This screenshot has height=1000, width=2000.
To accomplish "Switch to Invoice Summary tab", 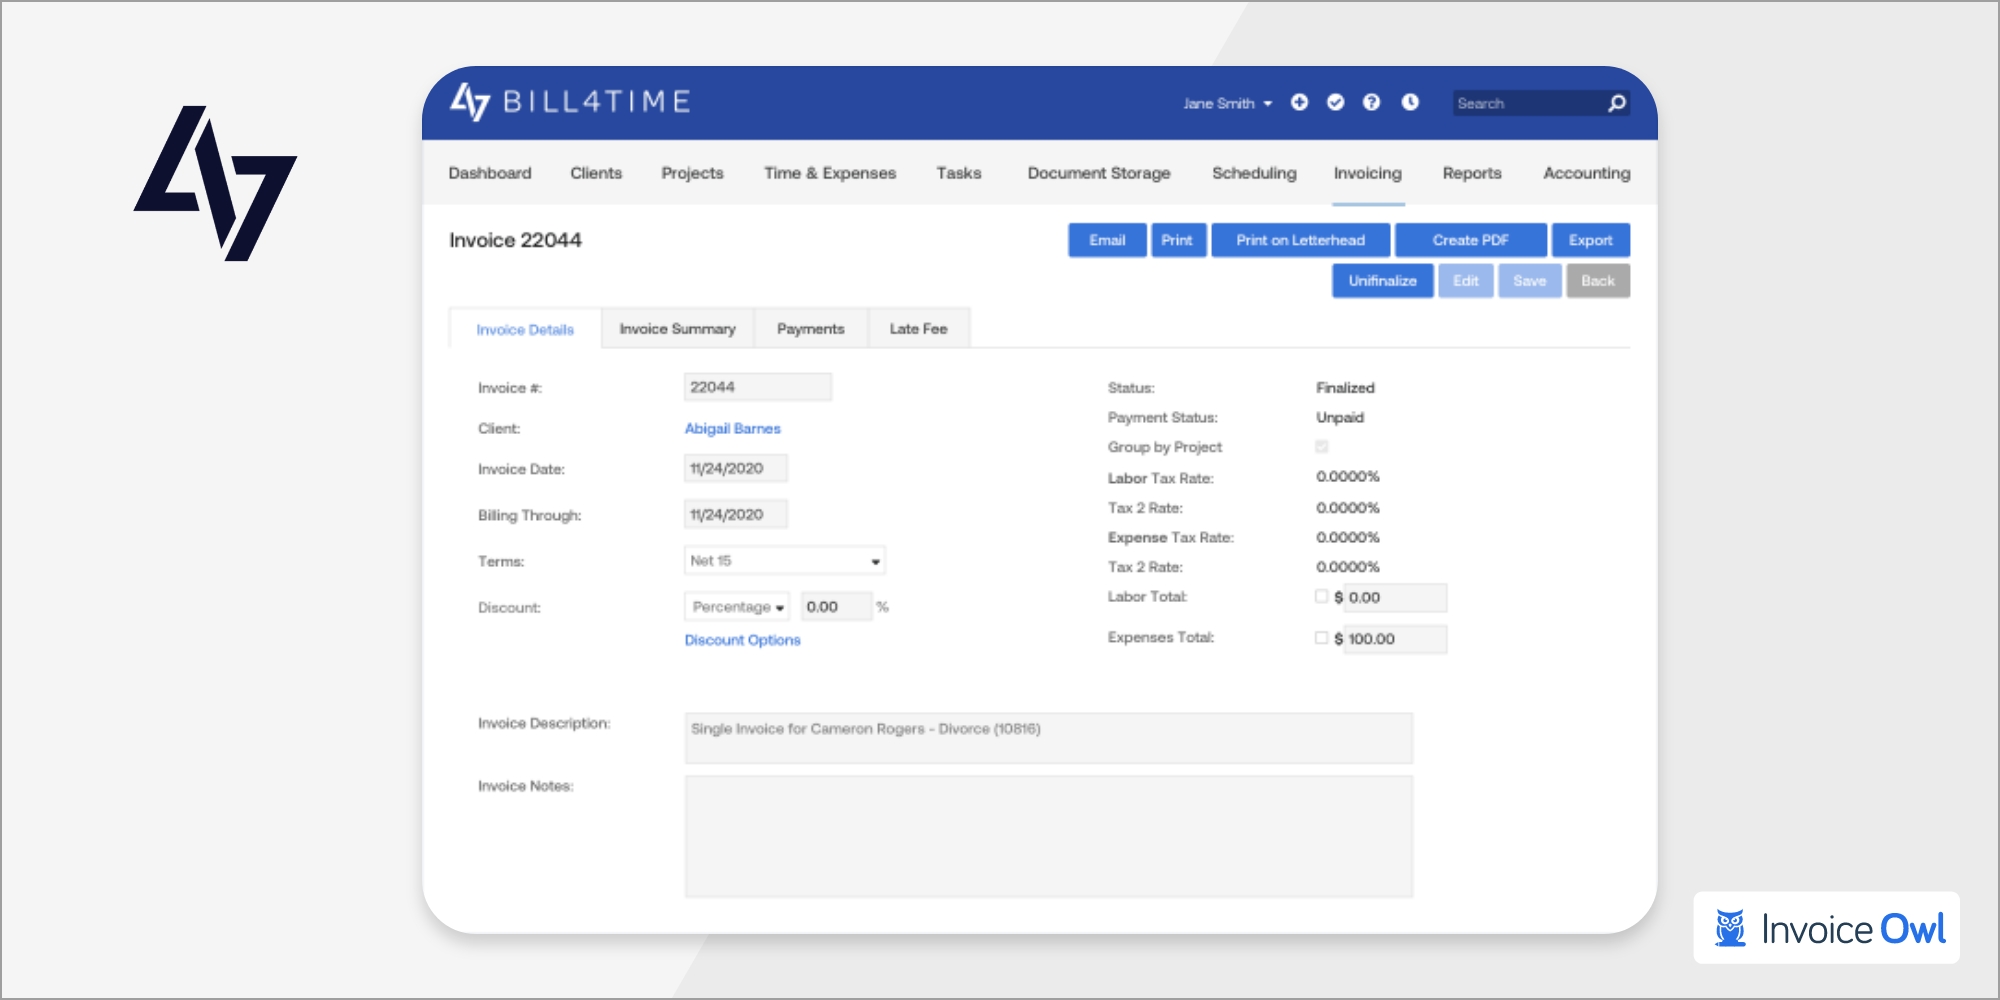I will point(677,329).
